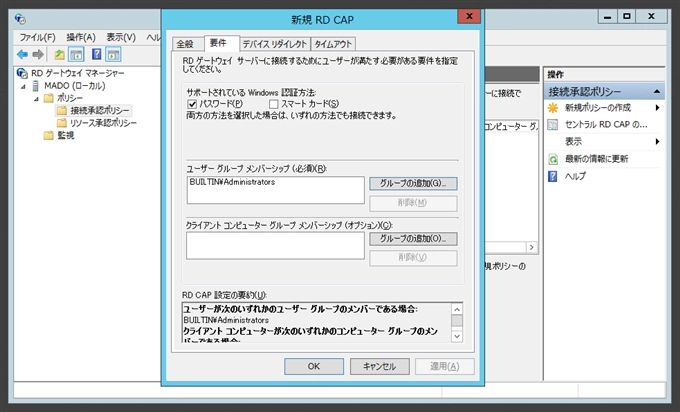The height and width of the screenshot is (412, 680).
Task: Toggle the console tree pane toolbar icon
Action: (x=76, y=54)
